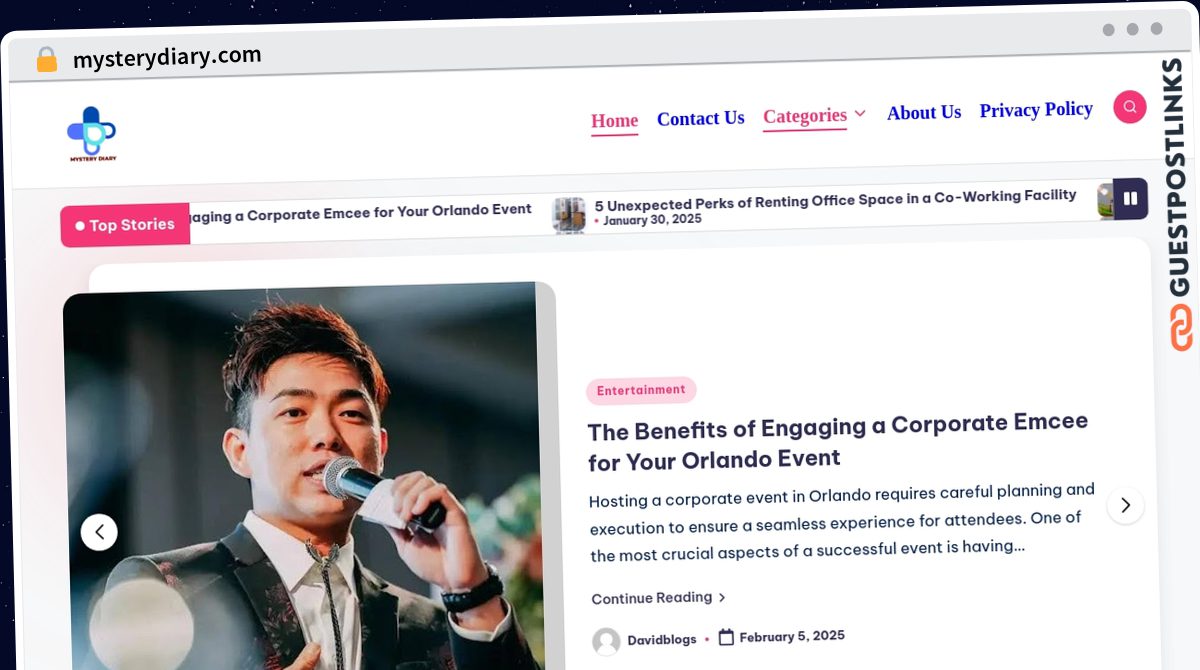
Task: Click the padlock icon in address bar
Action: pos(46,59)
